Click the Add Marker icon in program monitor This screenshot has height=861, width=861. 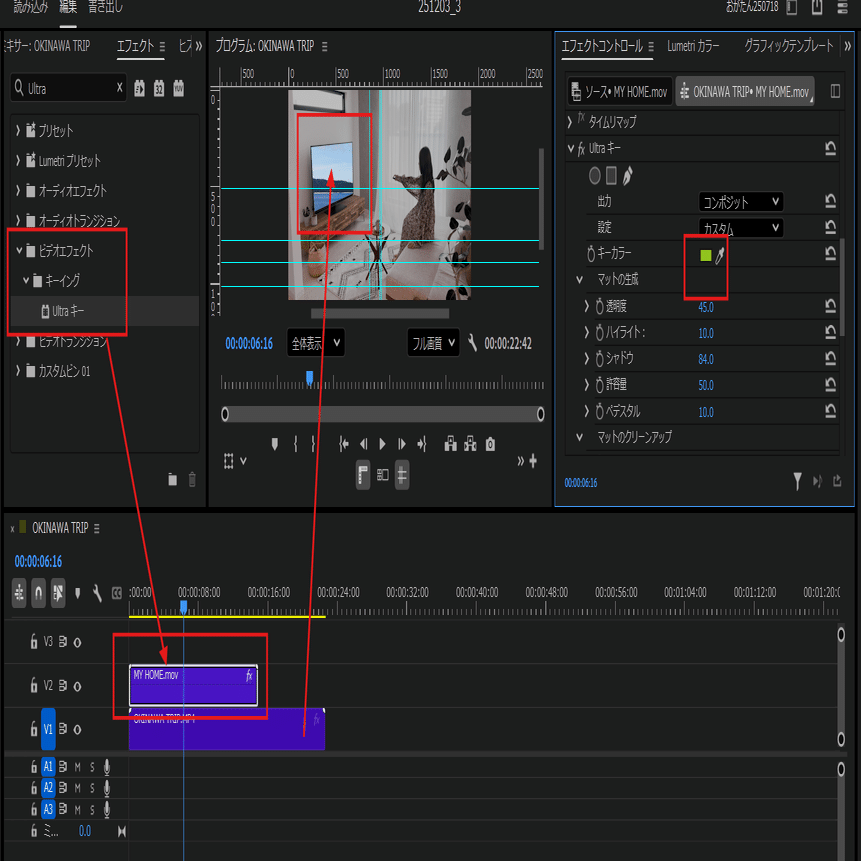pos(275,444)
